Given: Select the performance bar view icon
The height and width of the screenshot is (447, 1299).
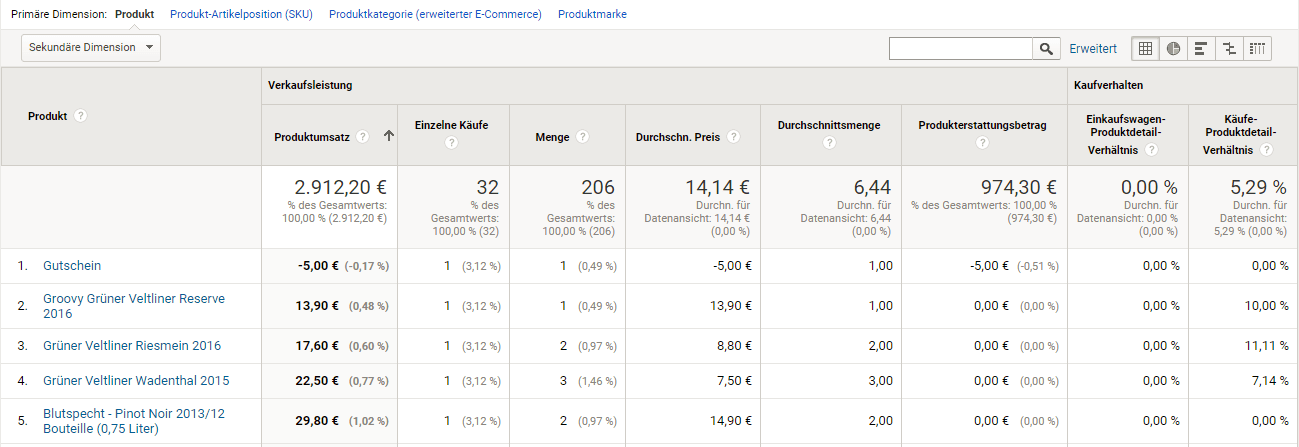Looking at the screenshot, I should pyautogui.click(x=1201, y=48).
